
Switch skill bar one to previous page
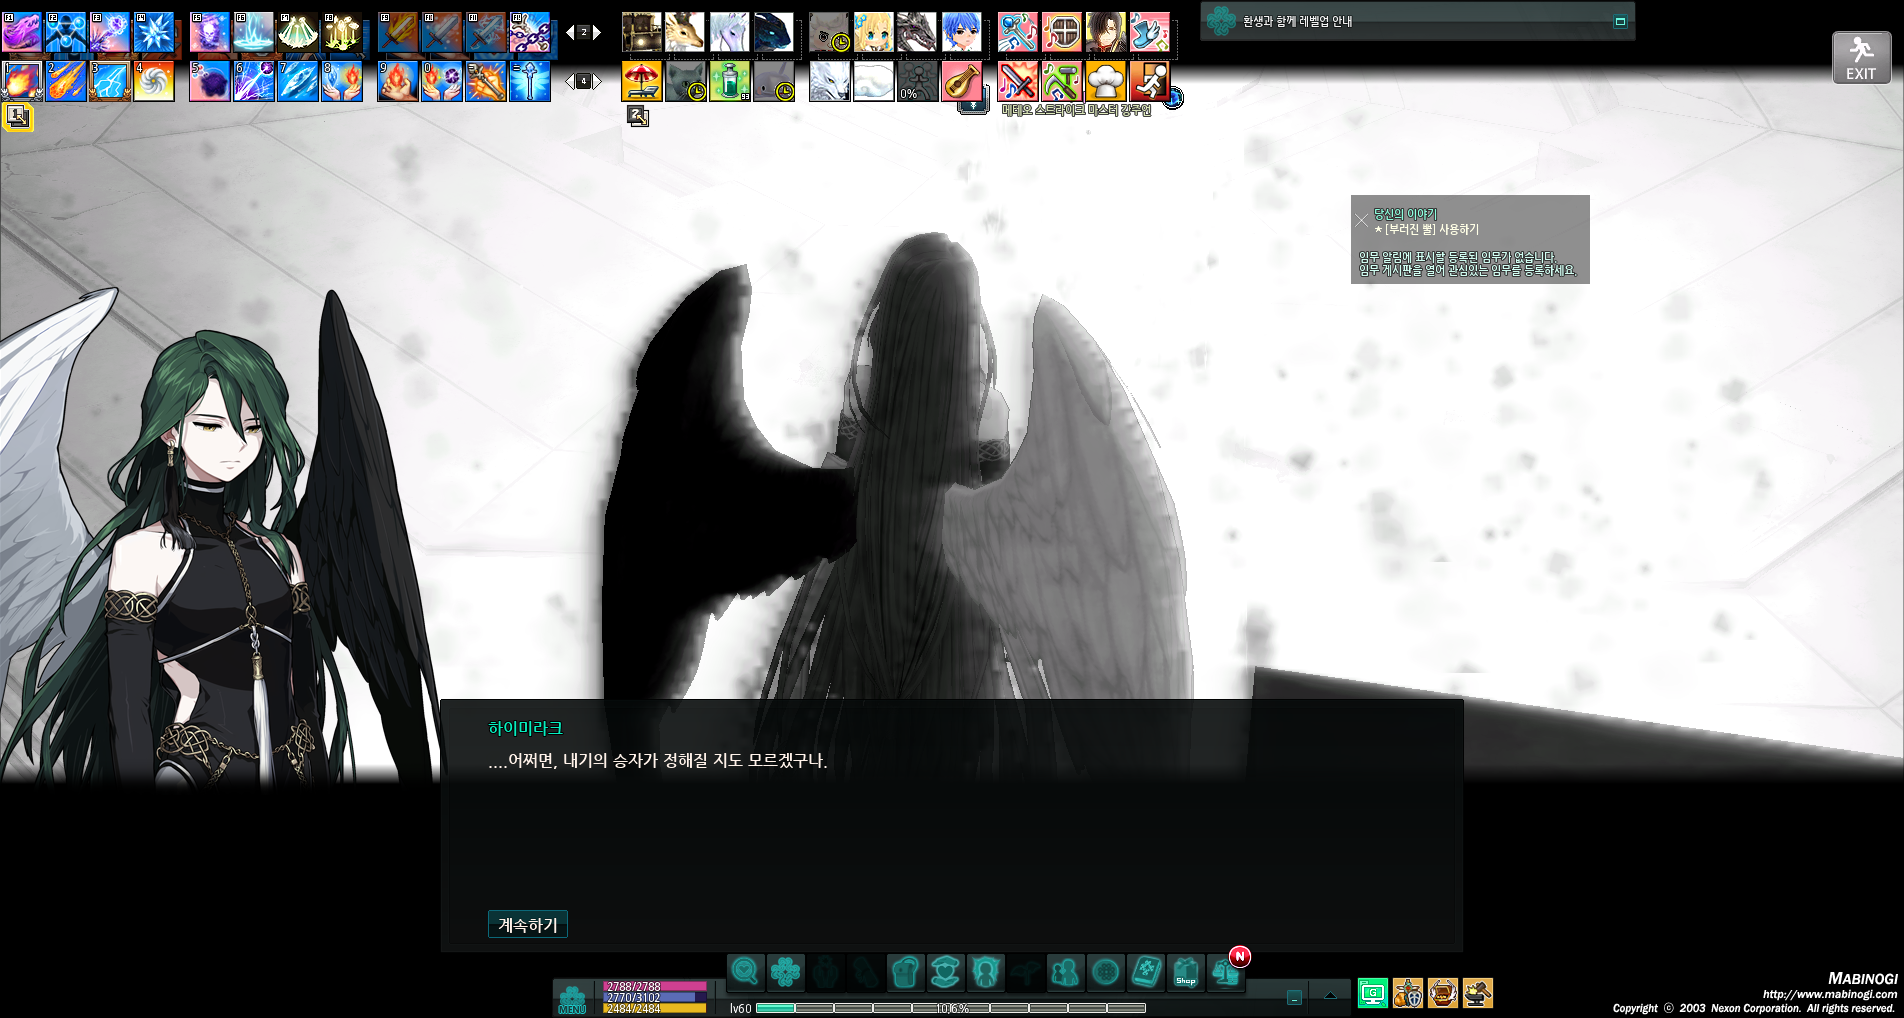tap(570, 33)
